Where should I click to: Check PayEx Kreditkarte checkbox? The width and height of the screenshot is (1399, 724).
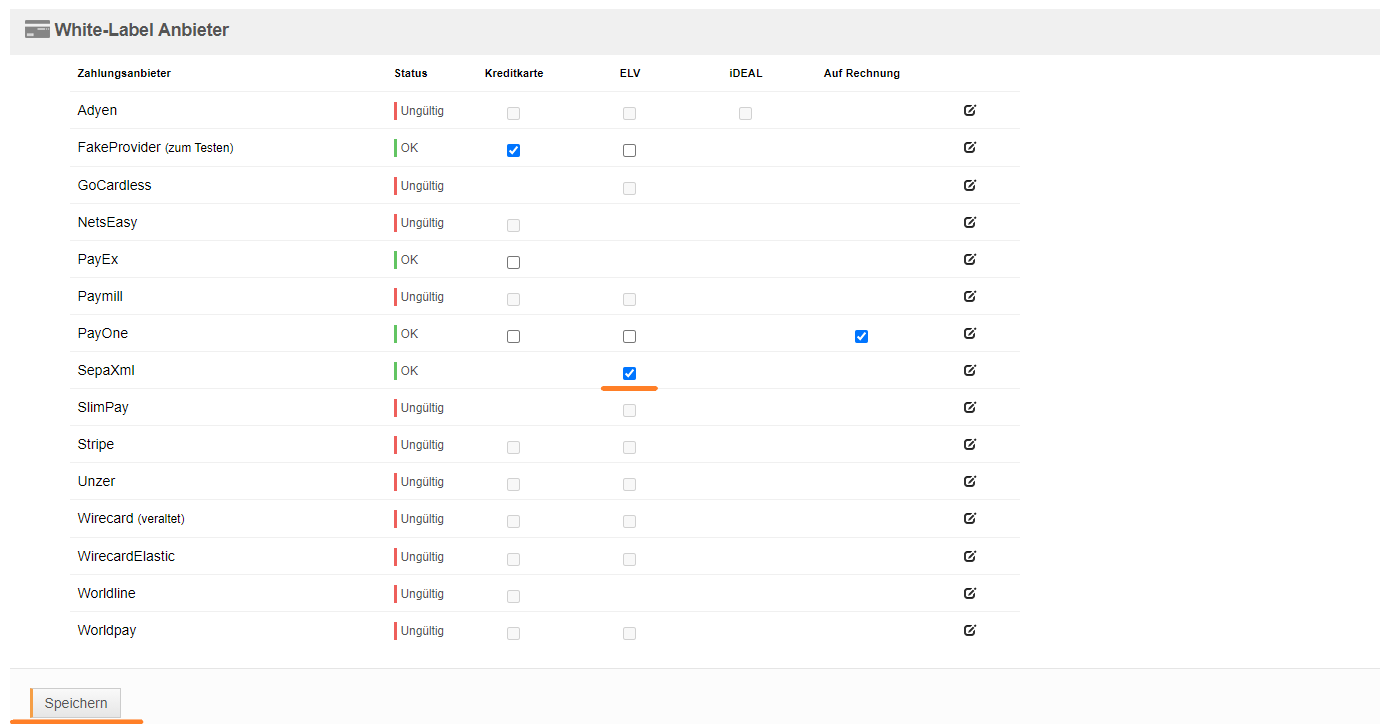(513, 262)
